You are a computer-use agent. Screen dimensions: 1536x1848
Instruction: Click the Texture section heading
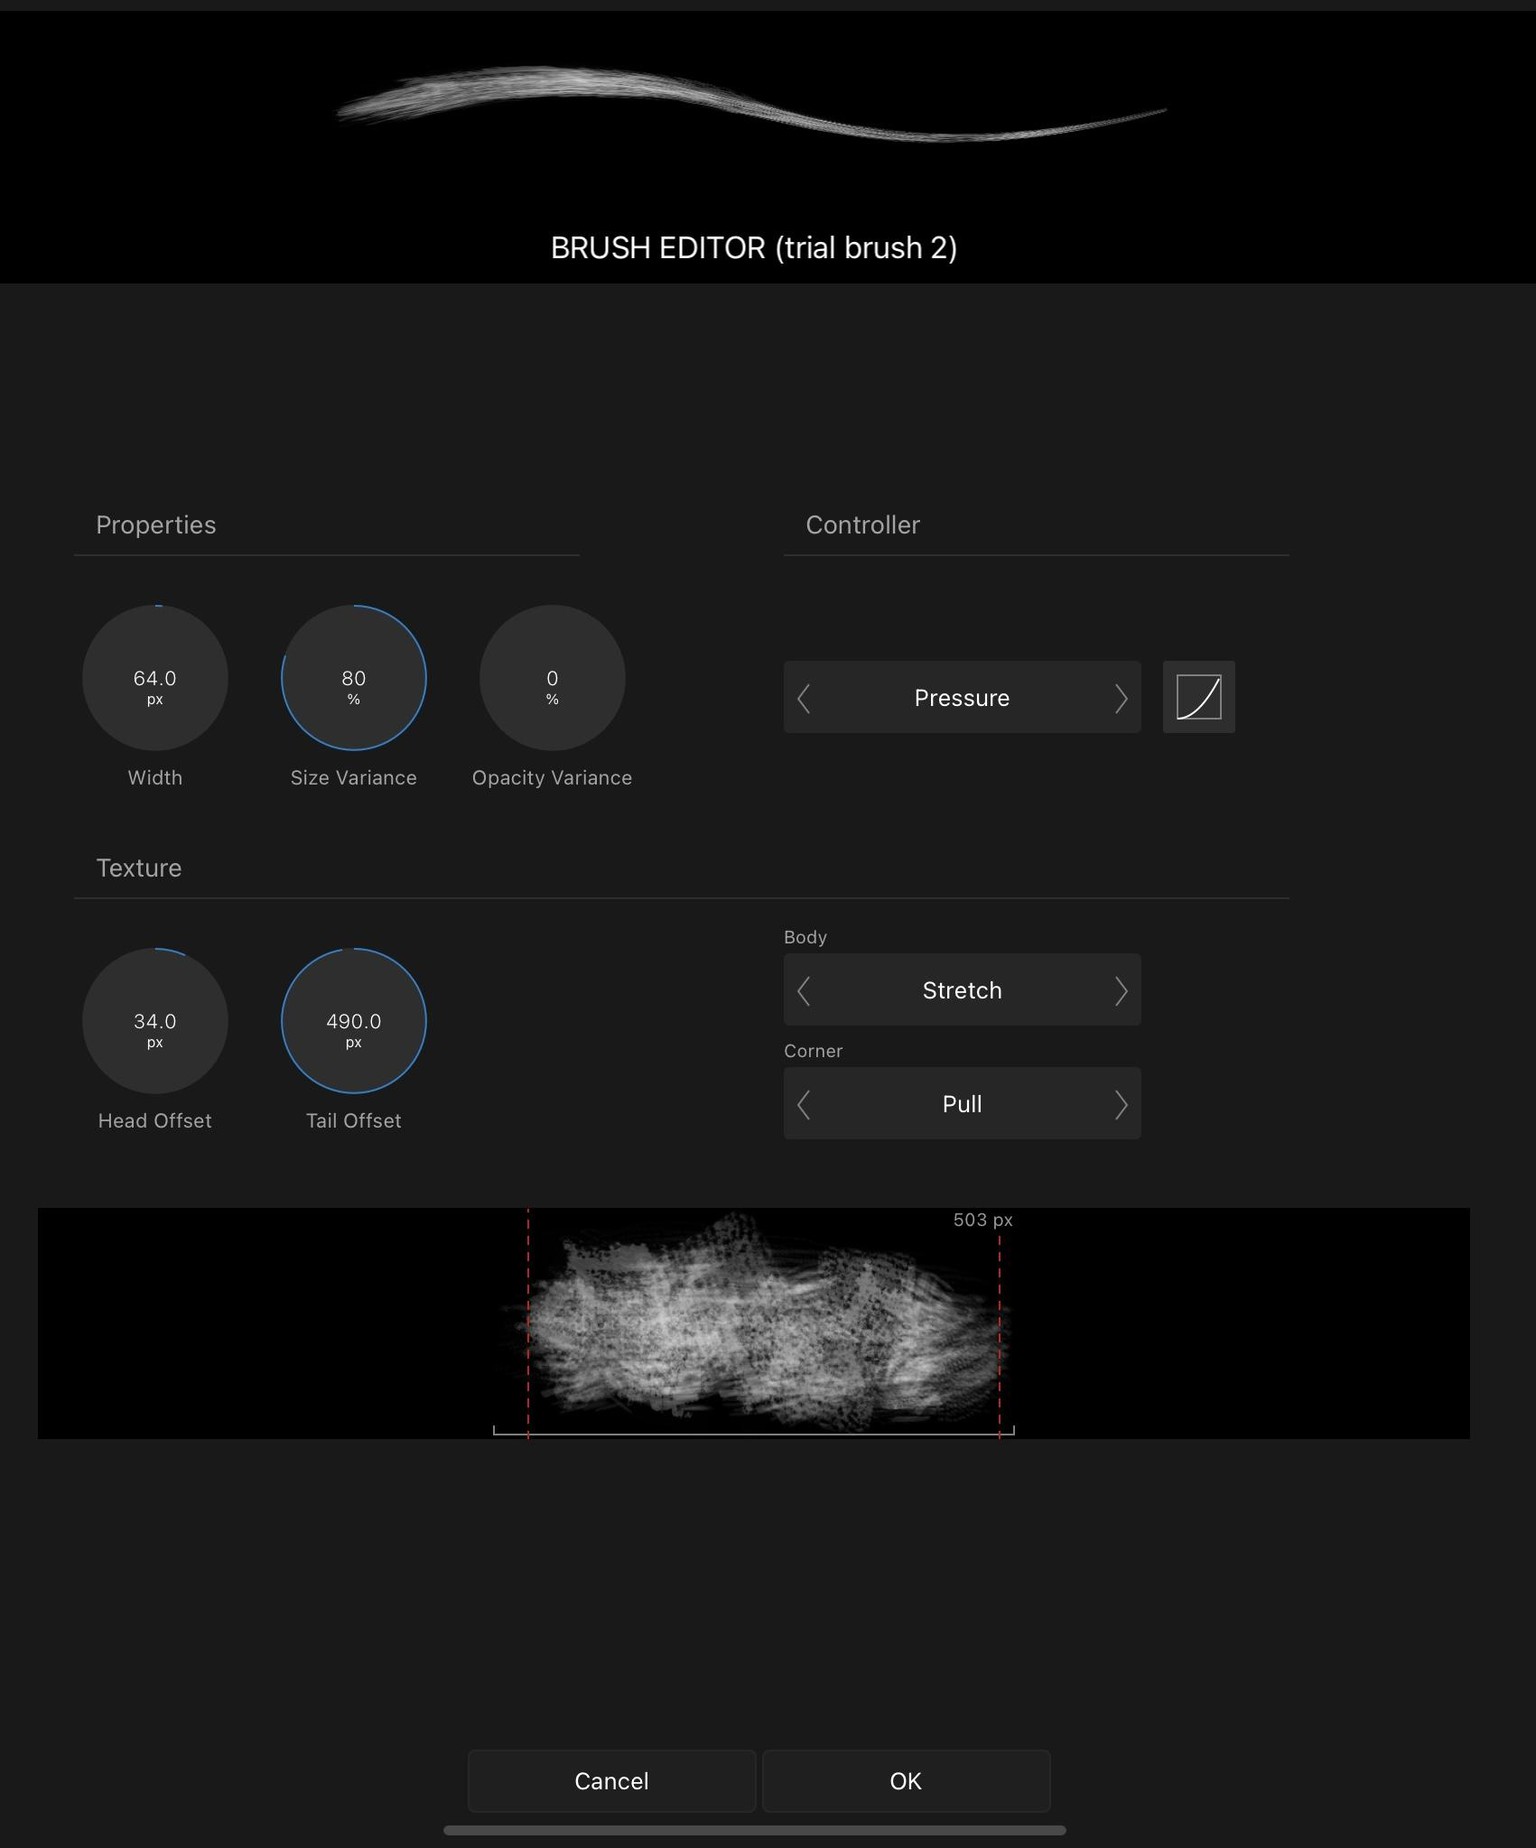pyautogui.click(x=139, y=868)
